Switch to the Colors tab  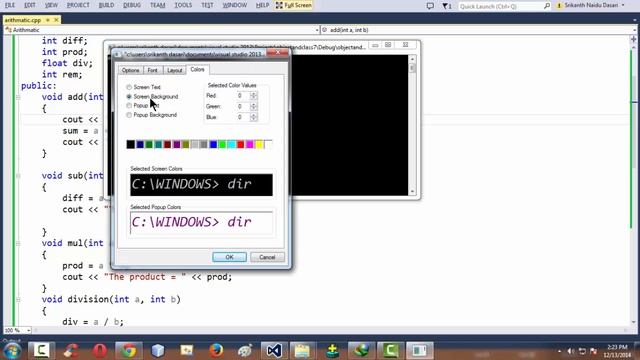(198, 69)
